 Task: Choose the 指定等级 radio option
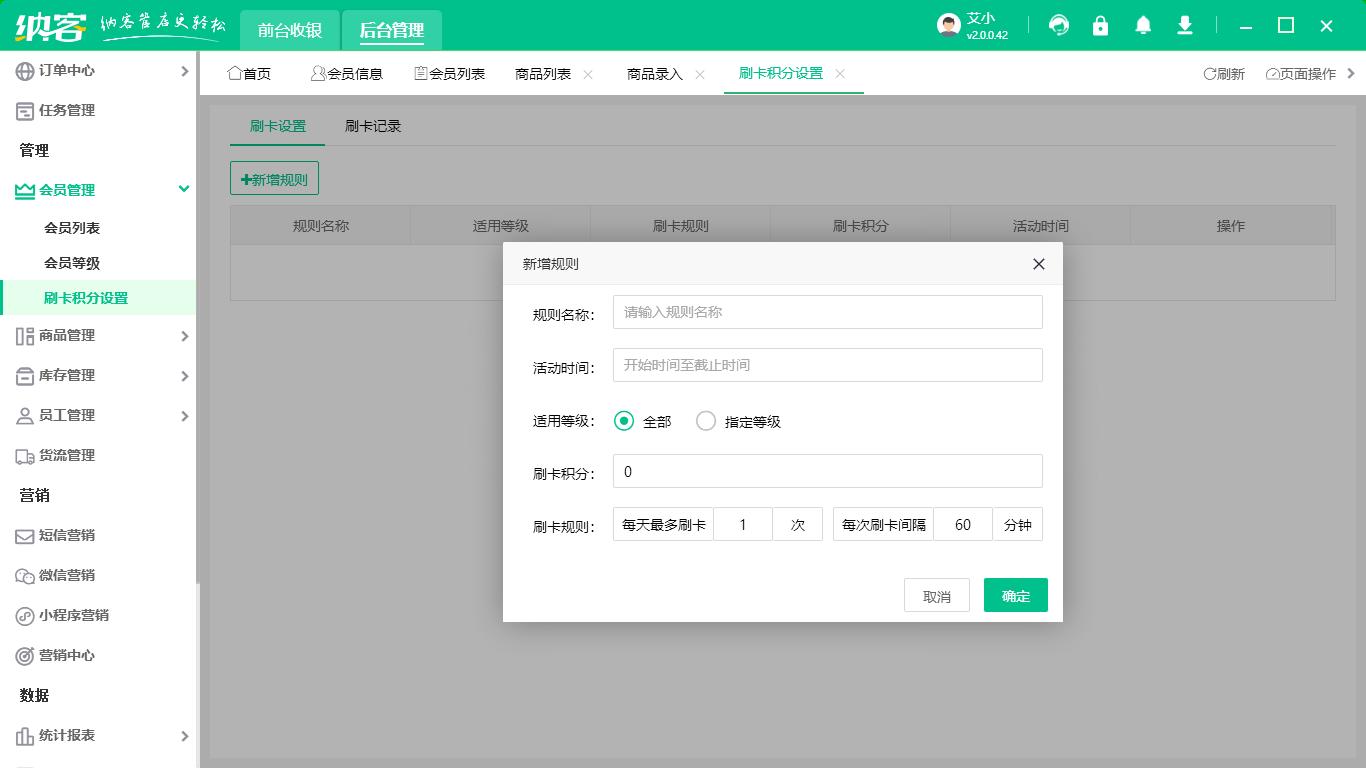(x=707, y=421)
